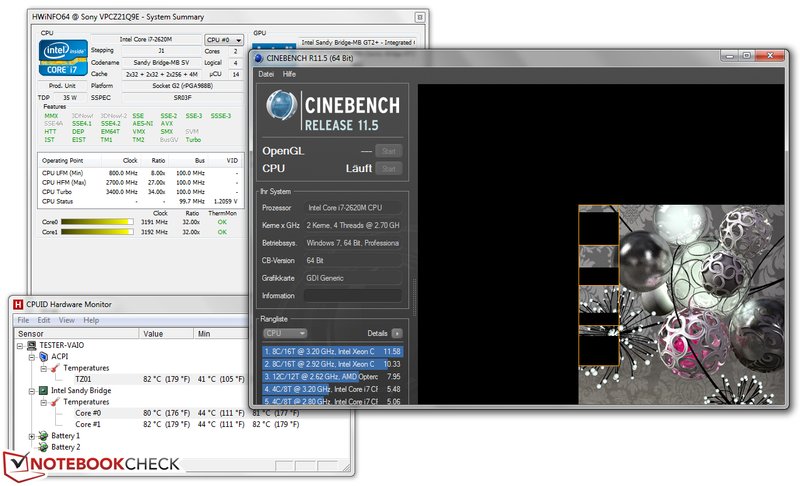Click the Intel Core i7 logo in HWiNFO64
800x486 pixels.
[63, 58]
